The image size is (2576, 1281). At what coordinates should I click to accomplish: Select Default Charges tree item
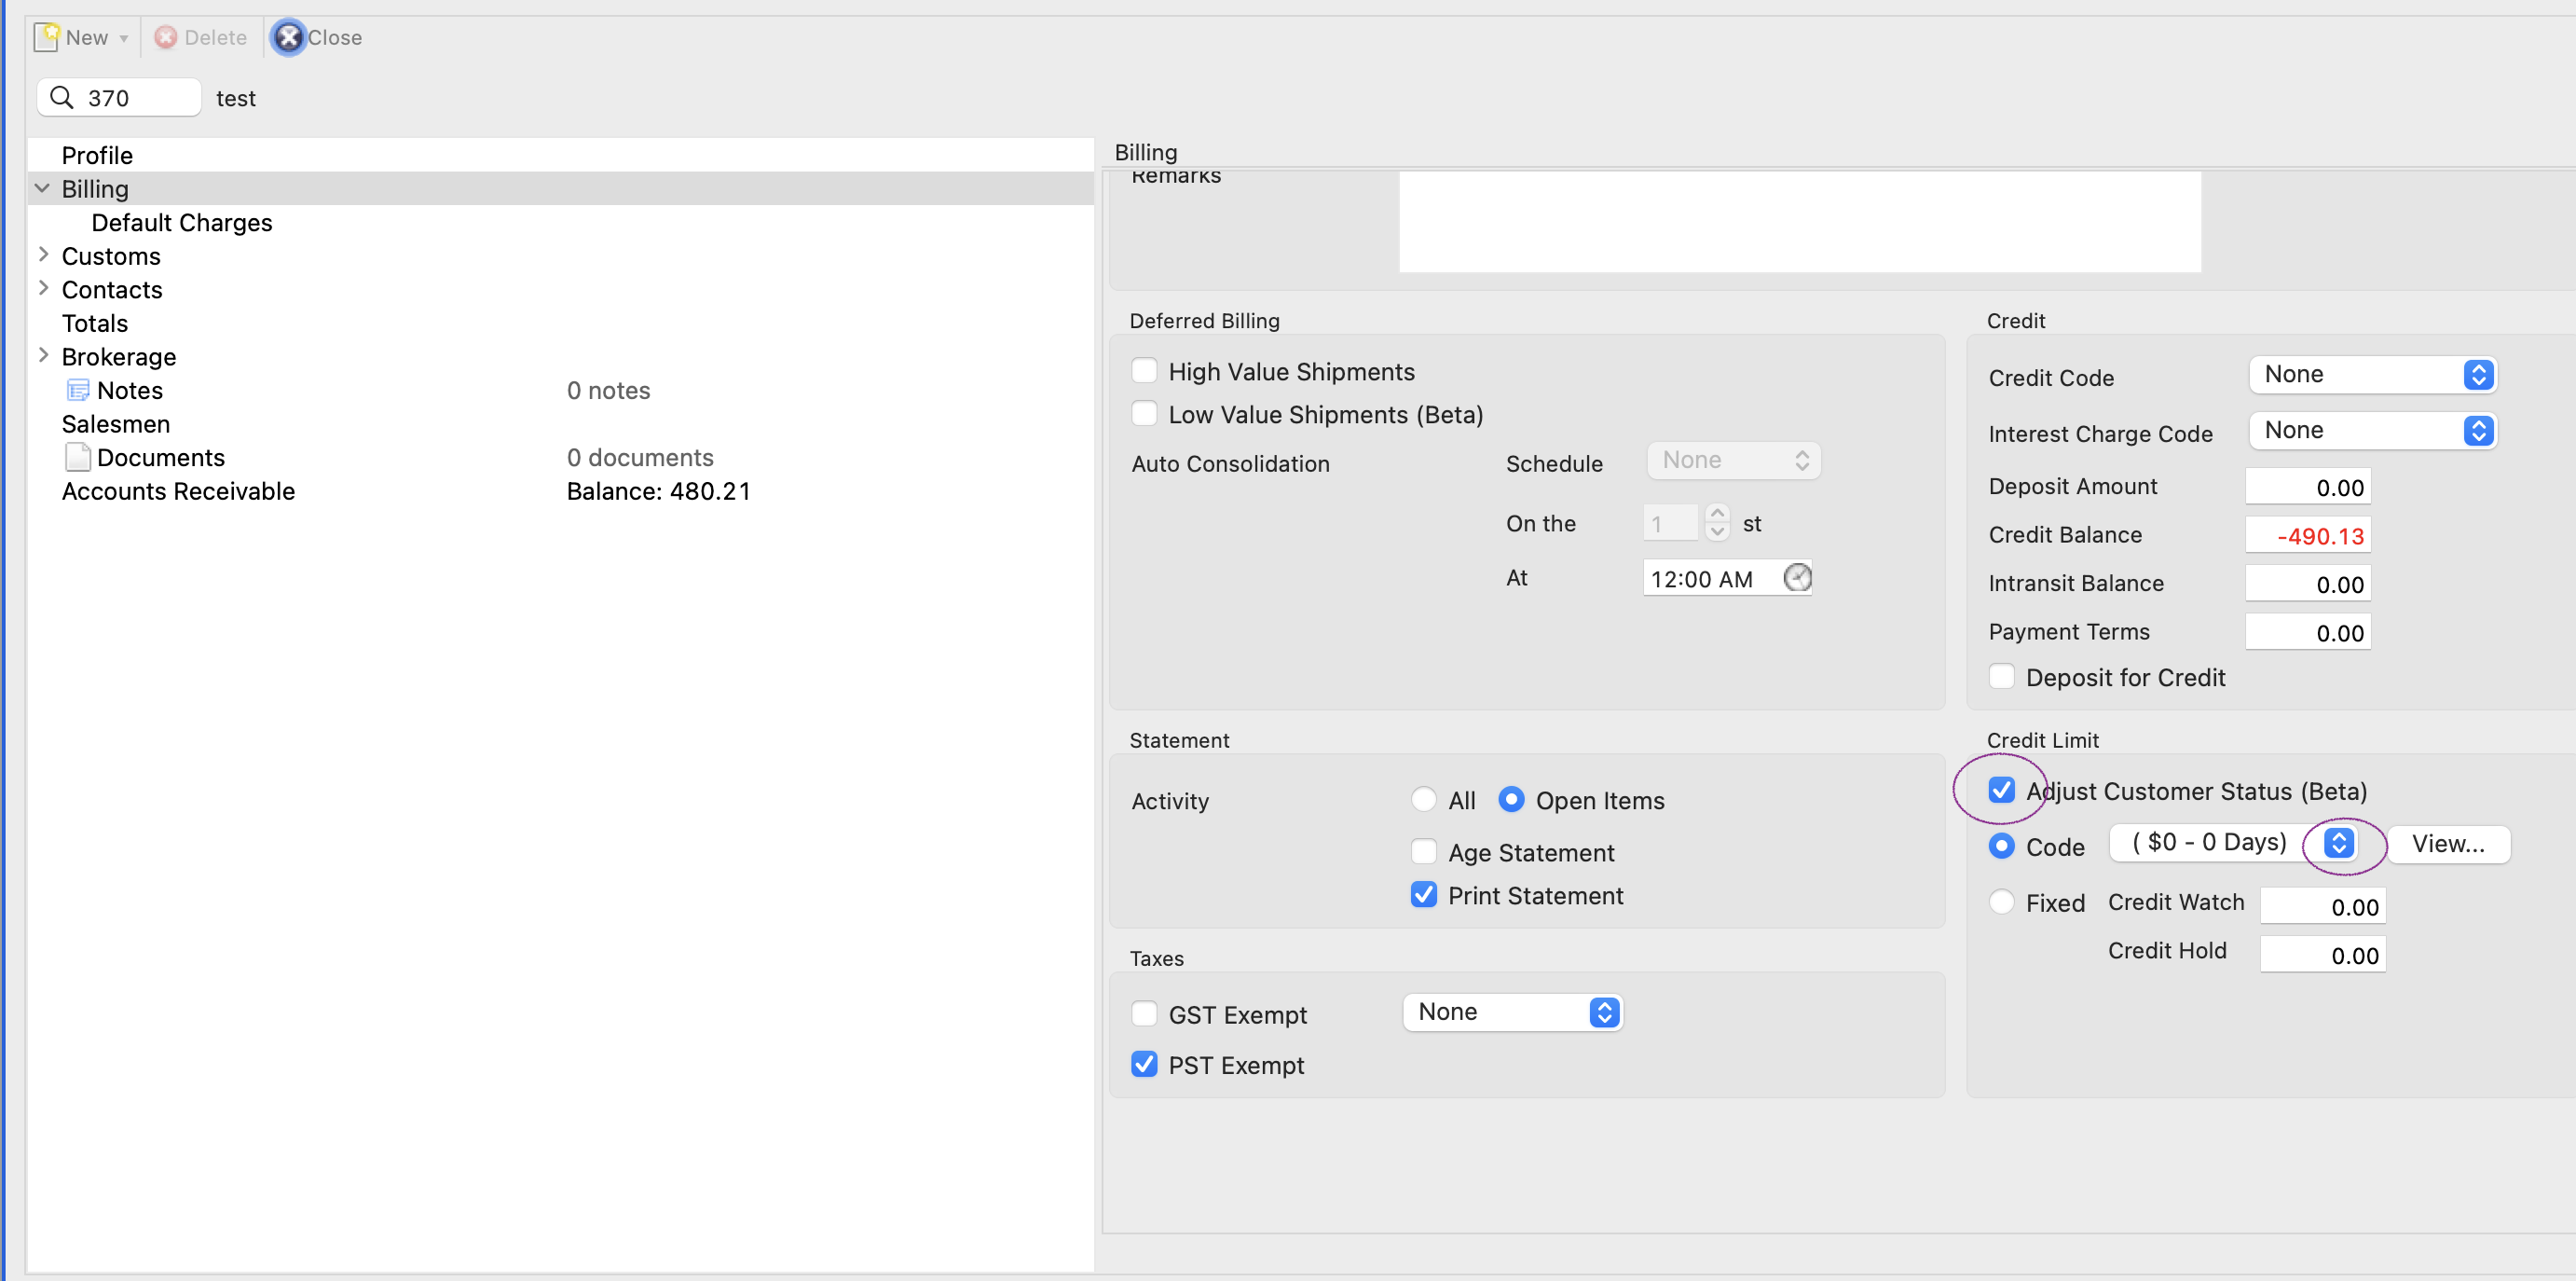(x=182, y=222)
